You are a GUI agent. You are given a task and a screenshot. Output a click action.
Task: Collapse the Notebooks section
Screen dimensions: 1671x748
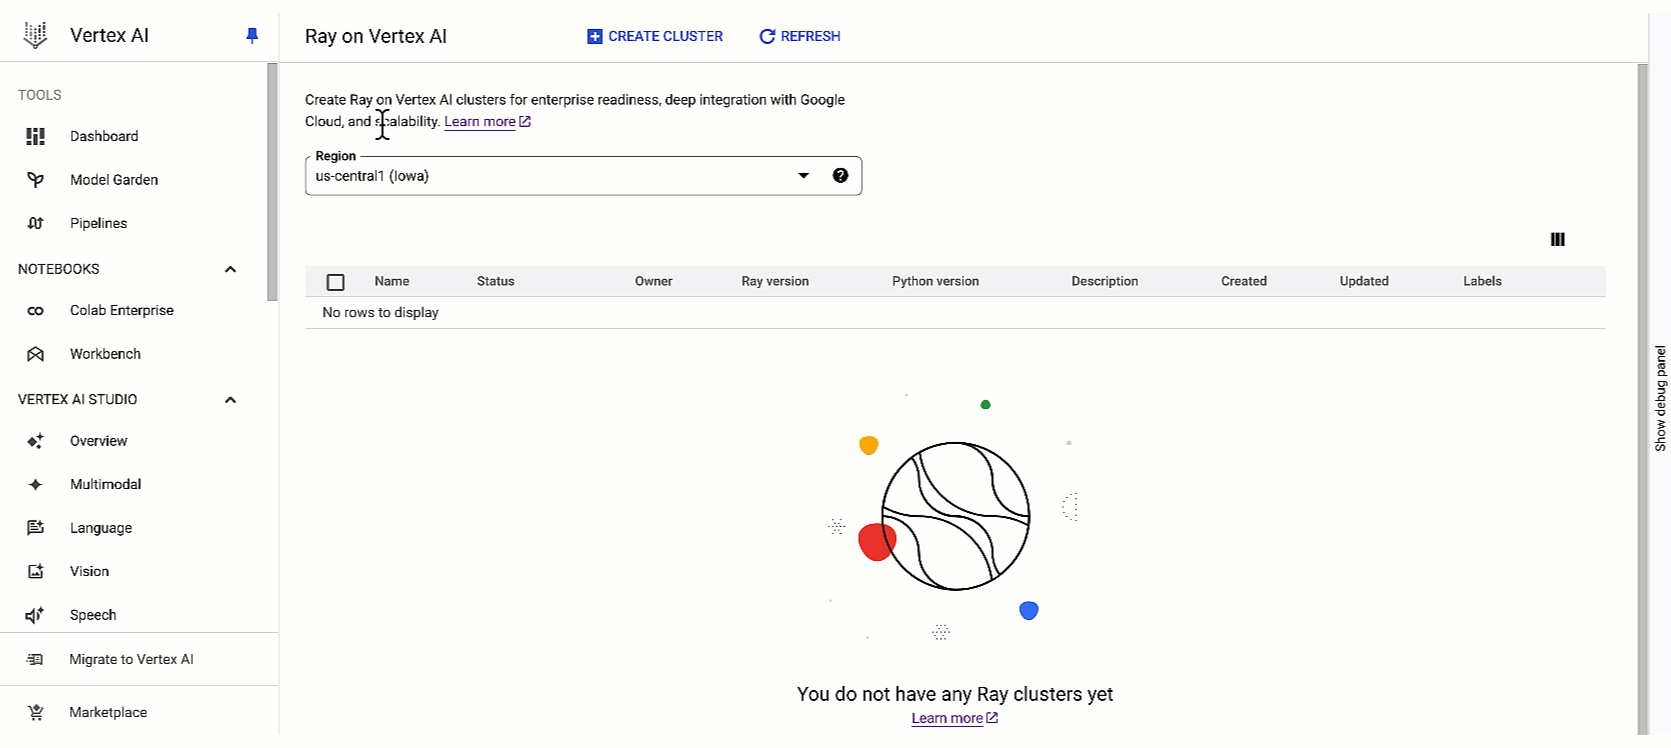(x=230, y=269)
